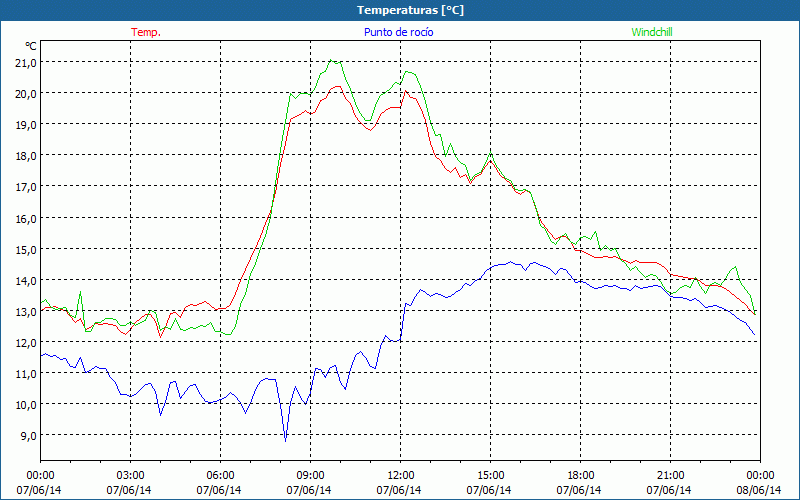Click the '19,0' y-axis value

27,124
